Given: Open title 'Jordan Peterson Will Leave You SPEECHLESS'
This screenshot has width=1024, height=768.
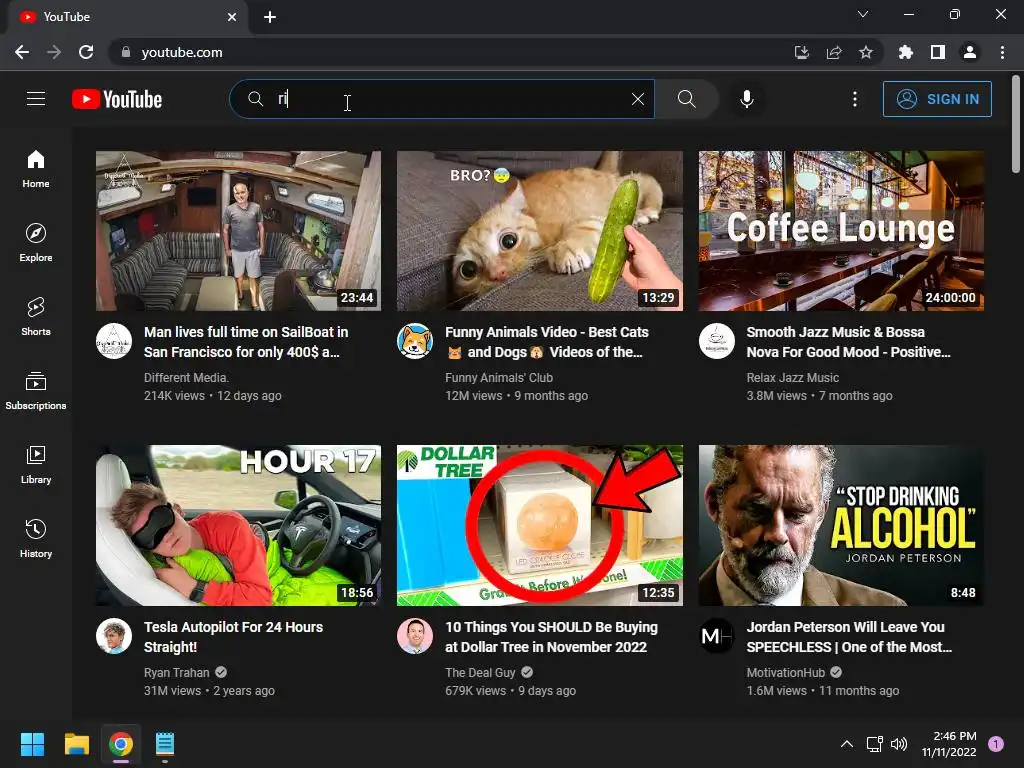Looking at the screenshot, I should tap(849, 637).
